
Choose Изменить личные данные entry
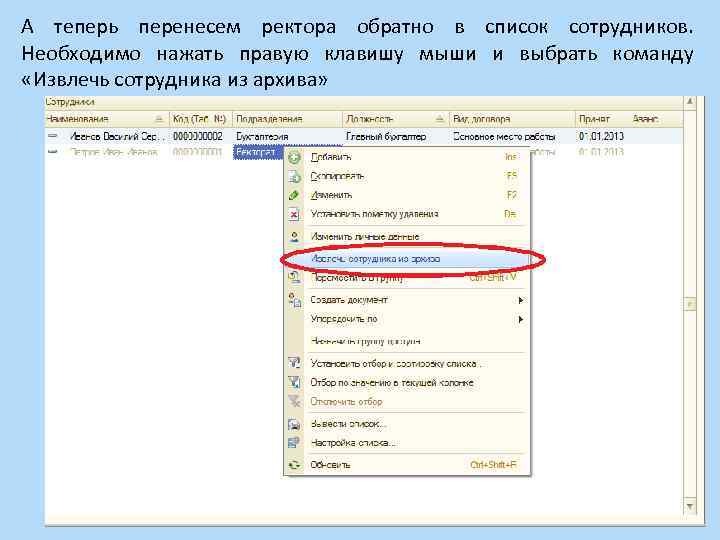click(x=407, y=237)
